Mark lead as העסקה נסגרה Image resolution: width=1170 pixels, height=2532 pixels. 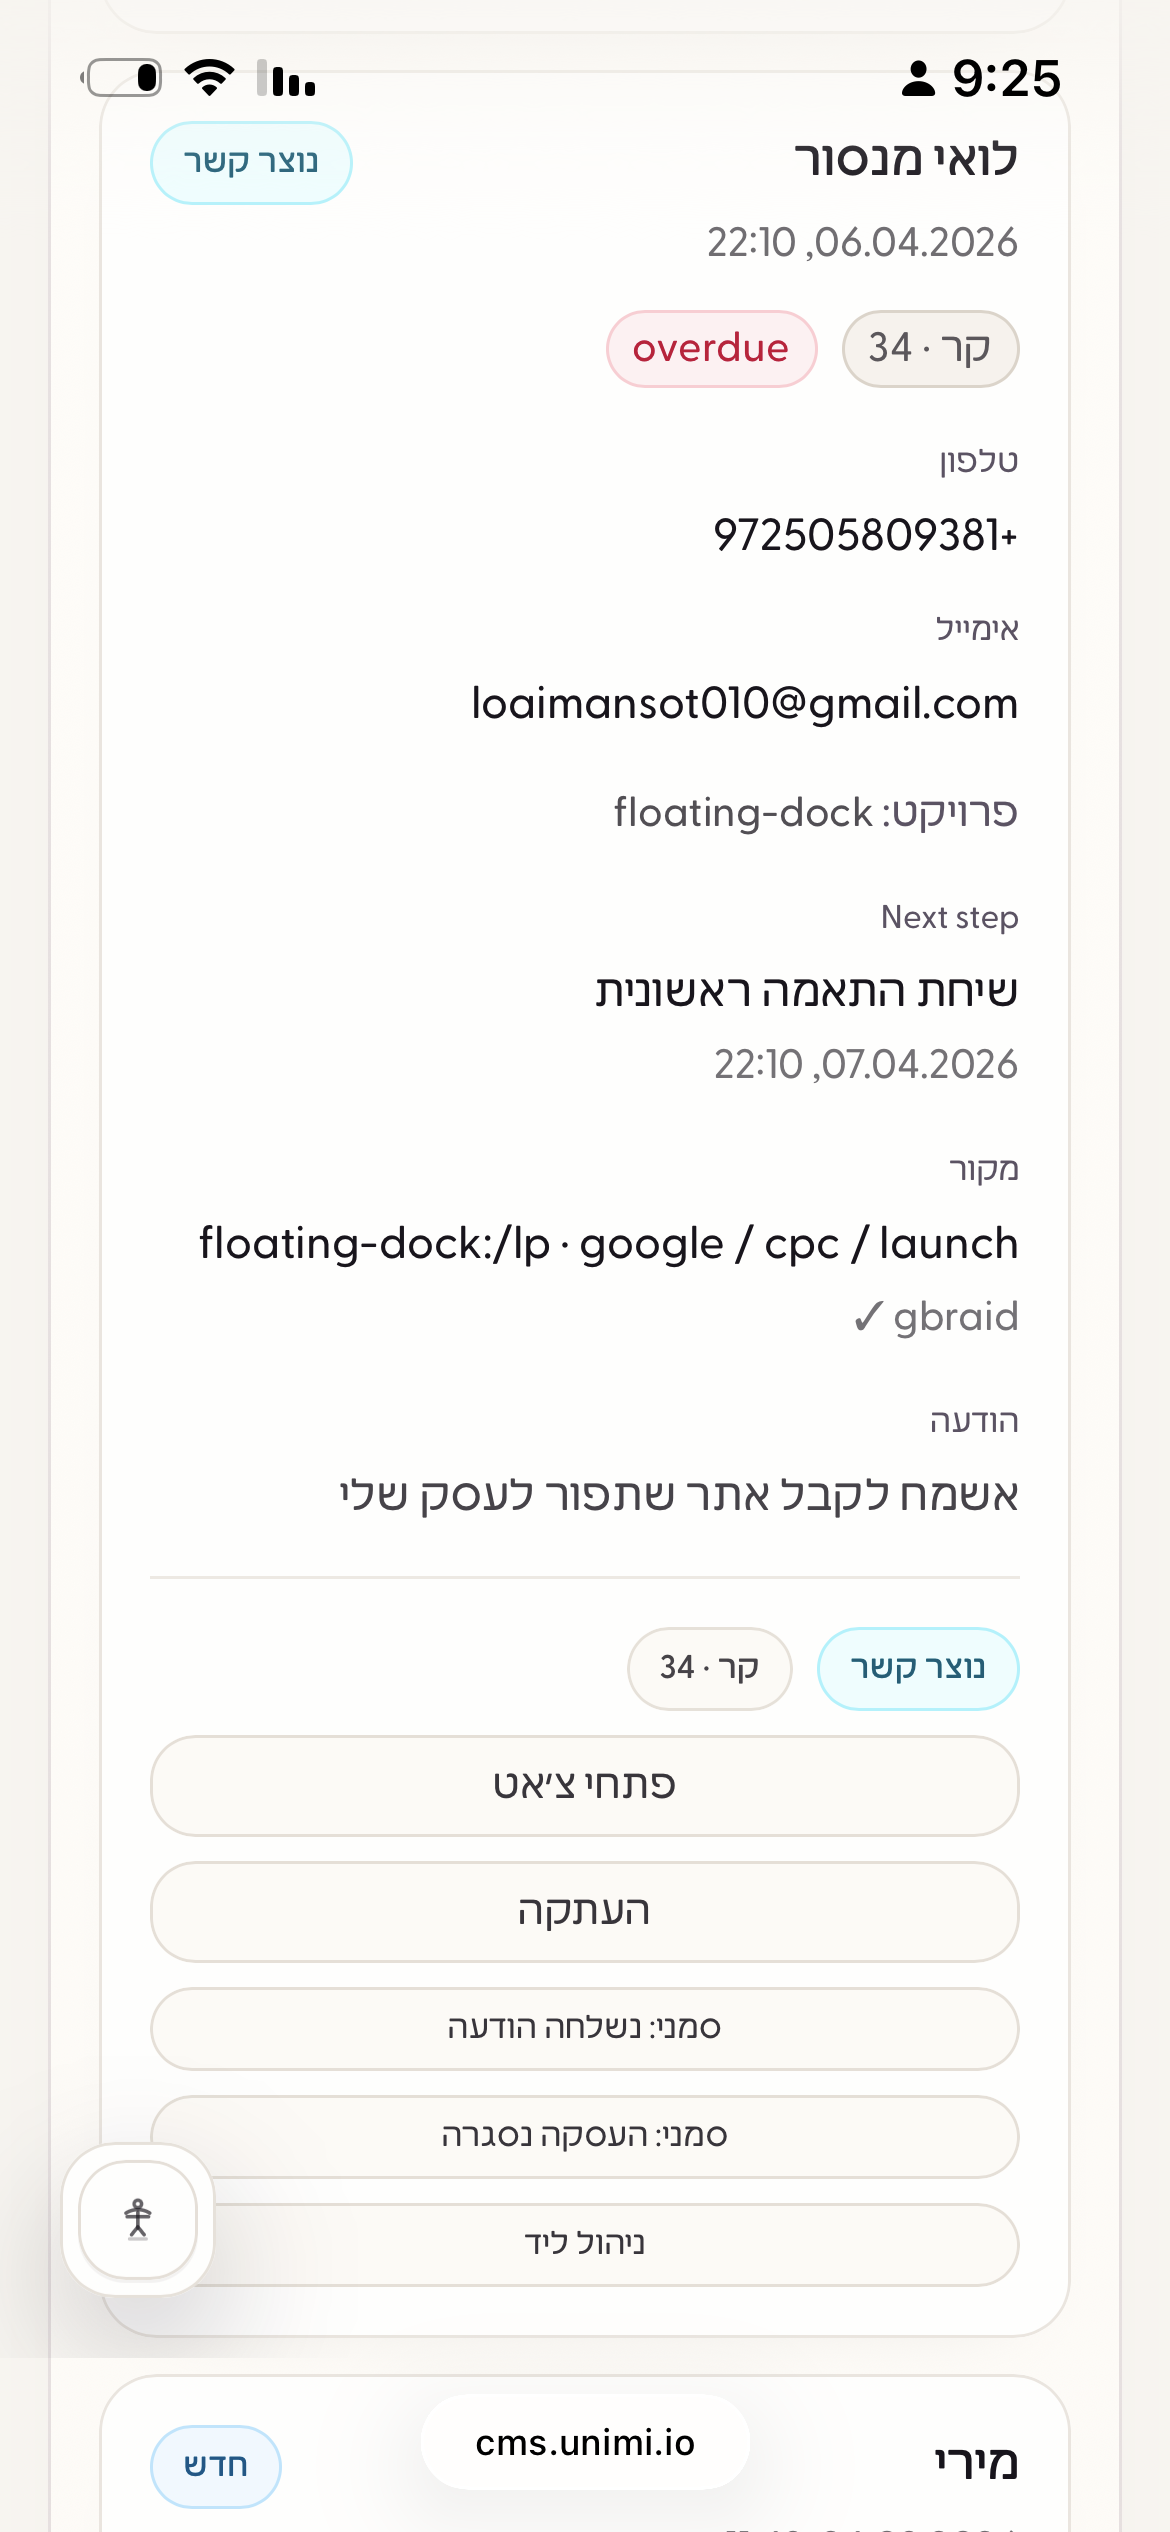coord(584,2136)
